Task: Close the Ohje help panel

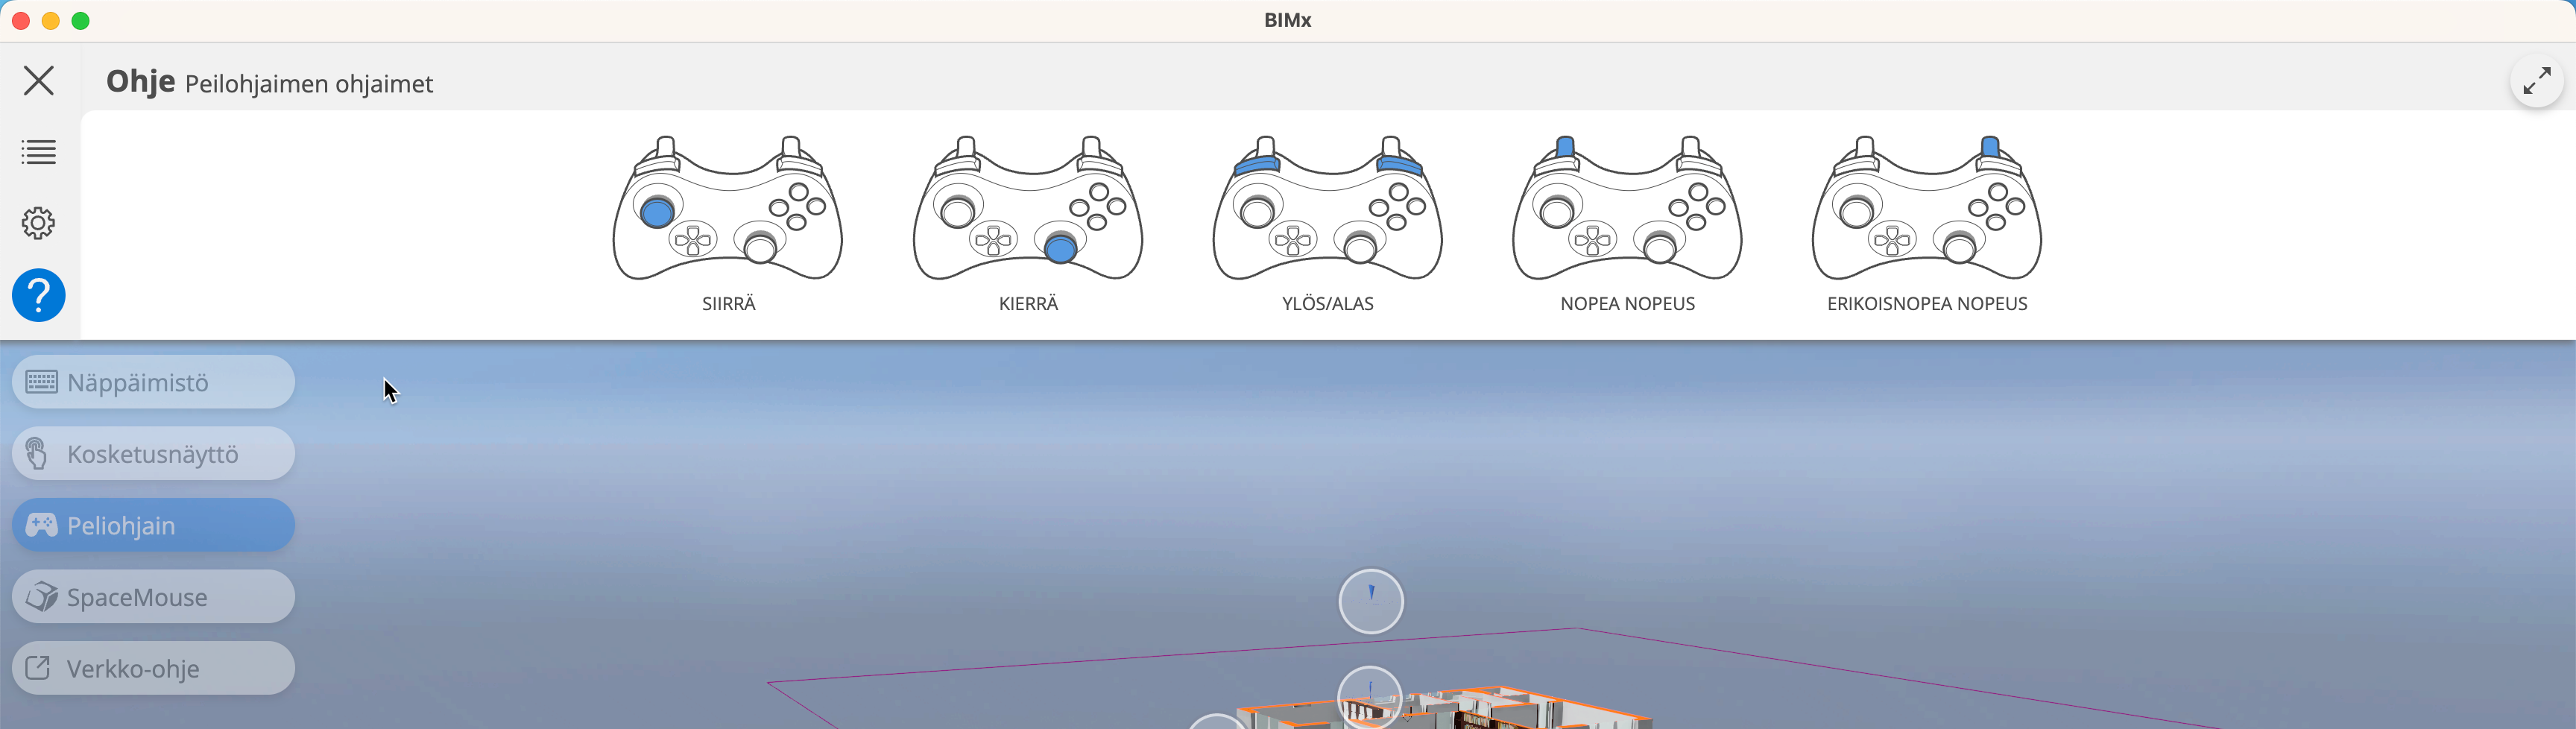Action: pos(39,80)
